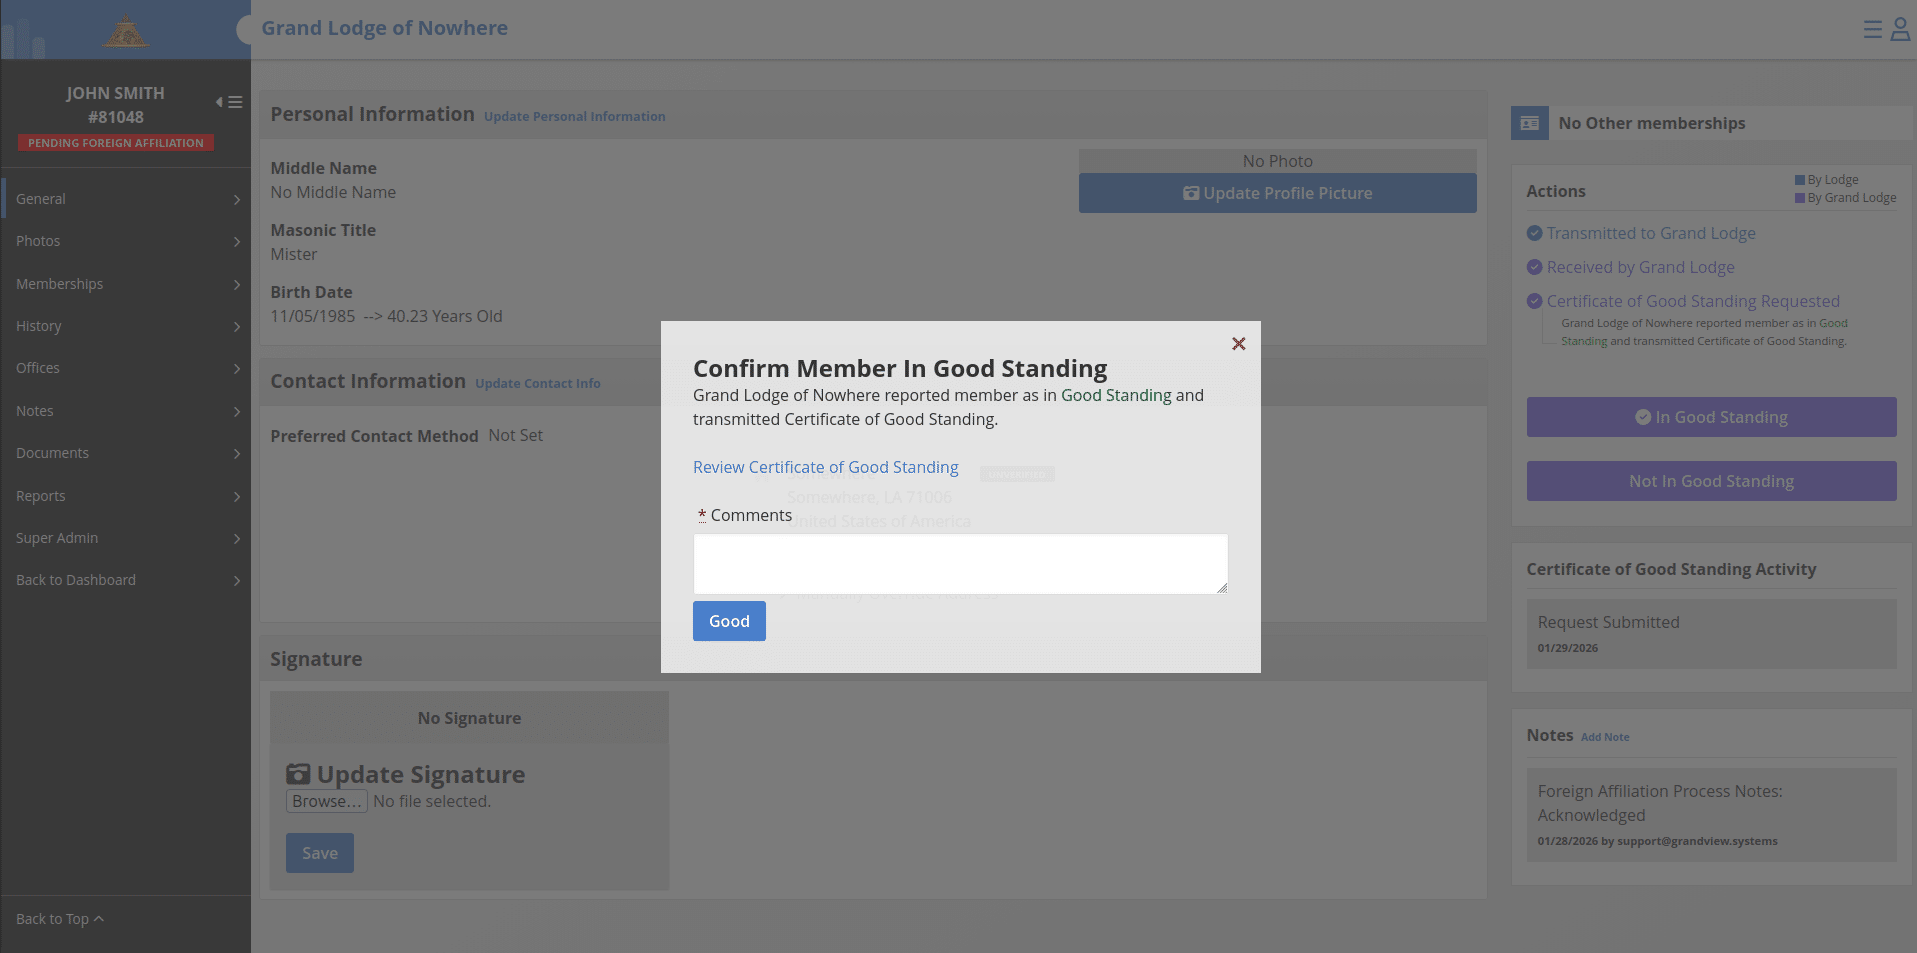Click the Foreign Affiliation Process Notes entry
The height and width of the screenshot is (953, 1917).
pyautogui.click(x=1711, y=815)
